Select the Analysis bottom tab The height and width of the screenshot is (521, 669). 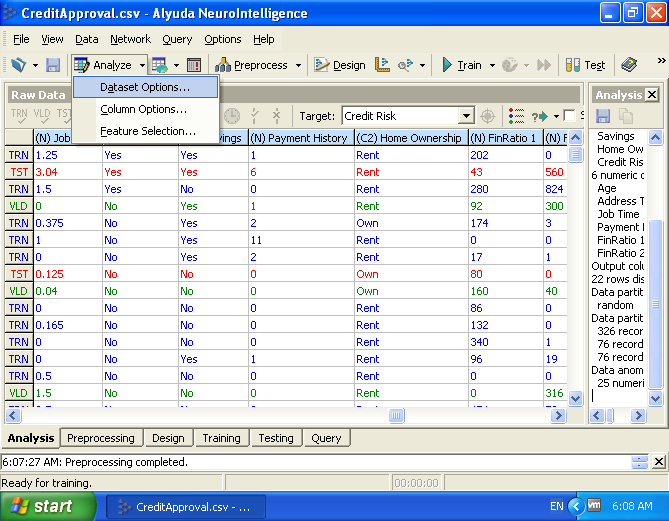click(x=31, y=438)
